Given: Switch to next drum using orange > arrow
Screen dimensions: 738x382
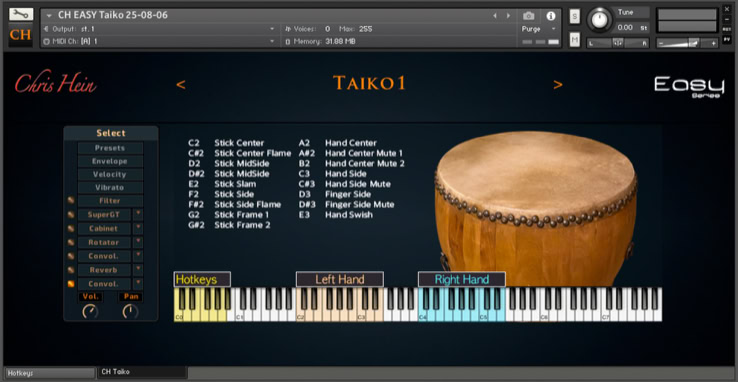Looking at the screenshot, I should pos(558,85).
